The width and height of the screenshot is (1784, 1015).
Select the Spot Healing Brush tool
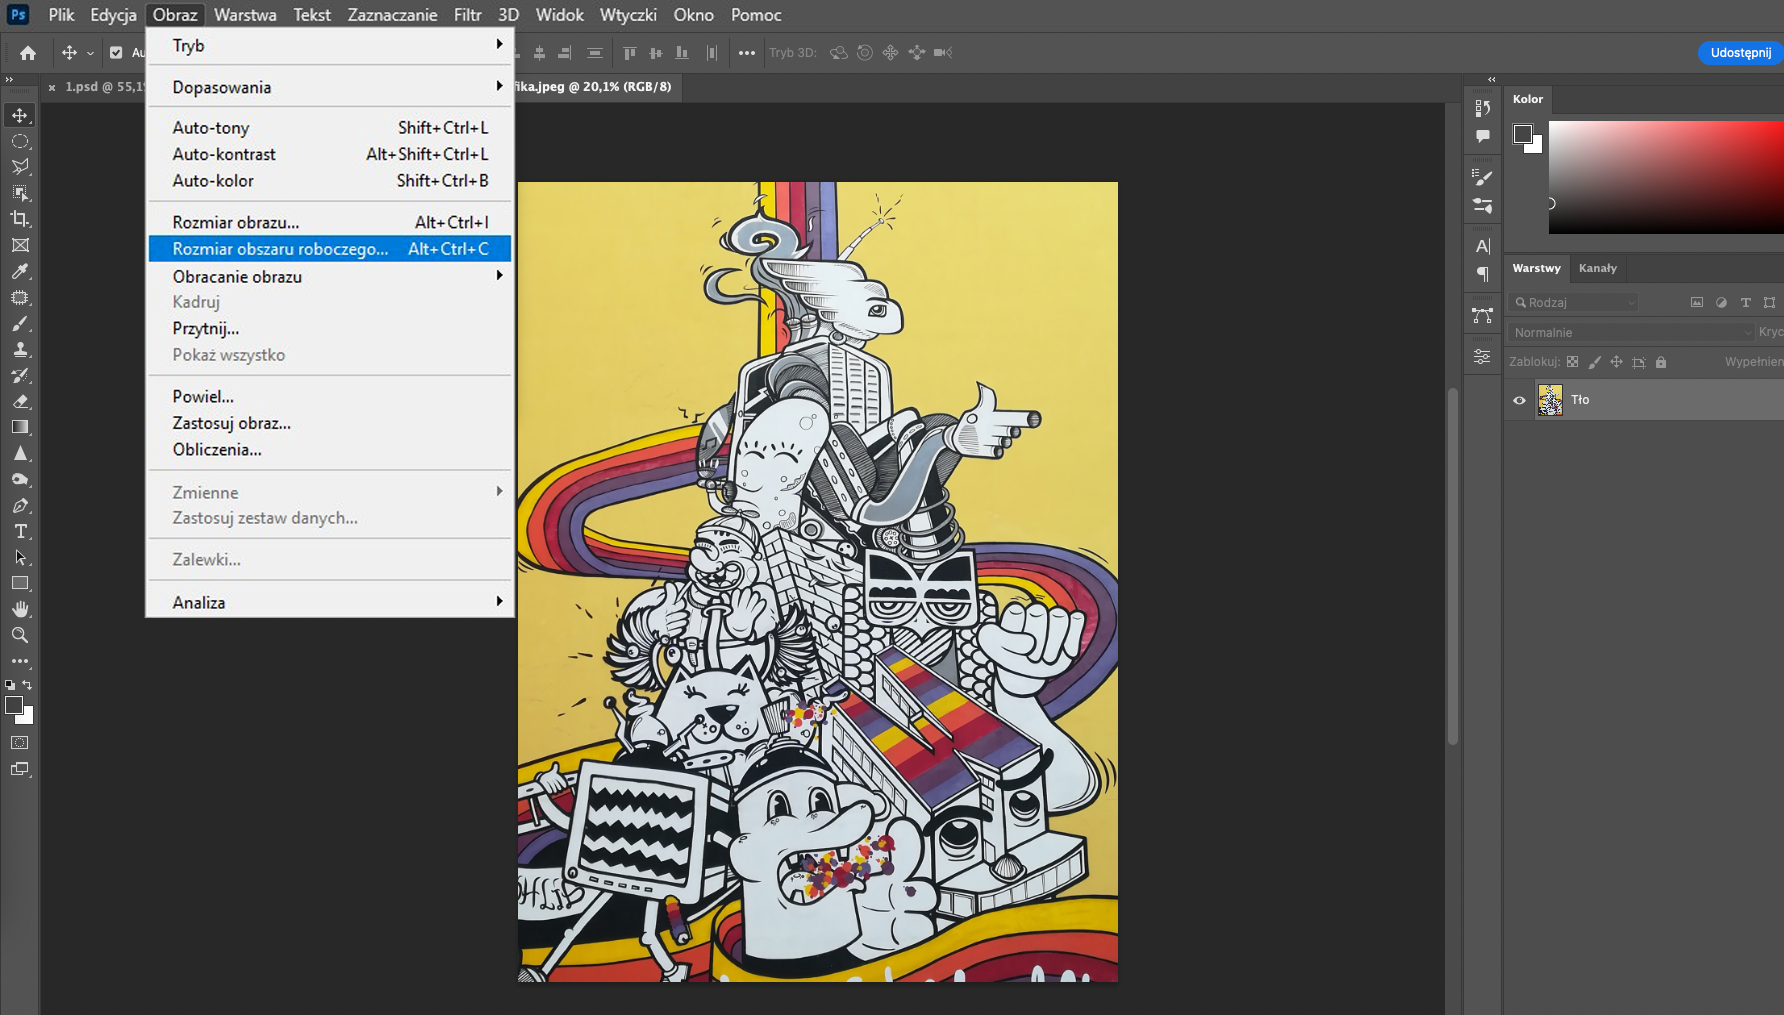20,297
